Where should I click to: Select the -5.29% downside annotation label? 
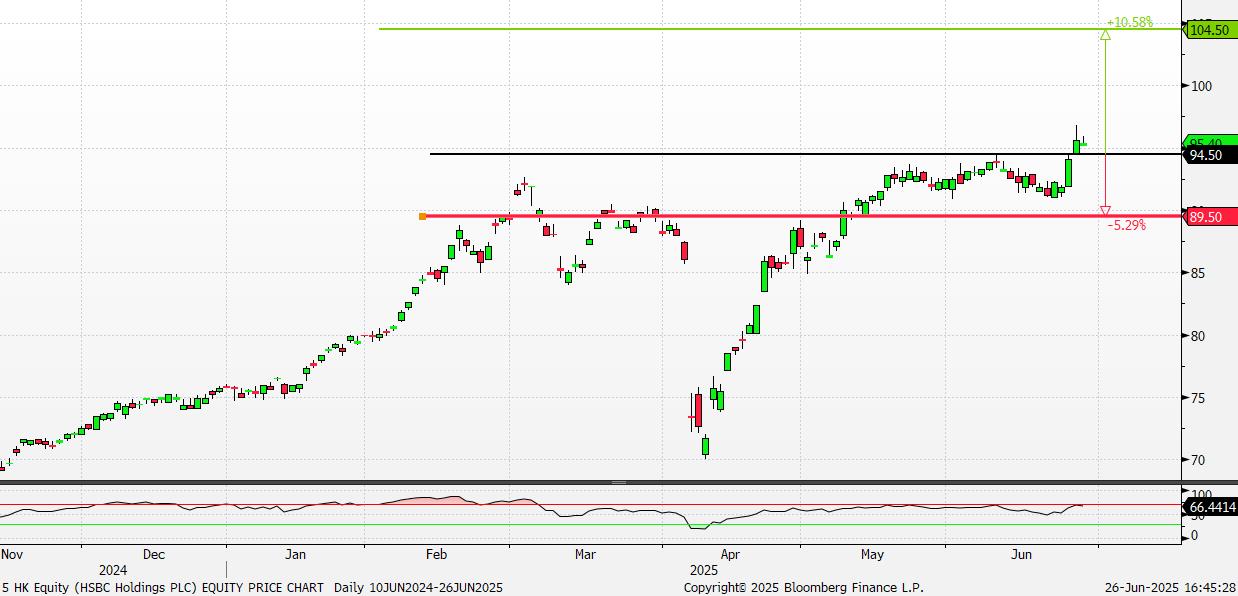[x=1126, y=226]
